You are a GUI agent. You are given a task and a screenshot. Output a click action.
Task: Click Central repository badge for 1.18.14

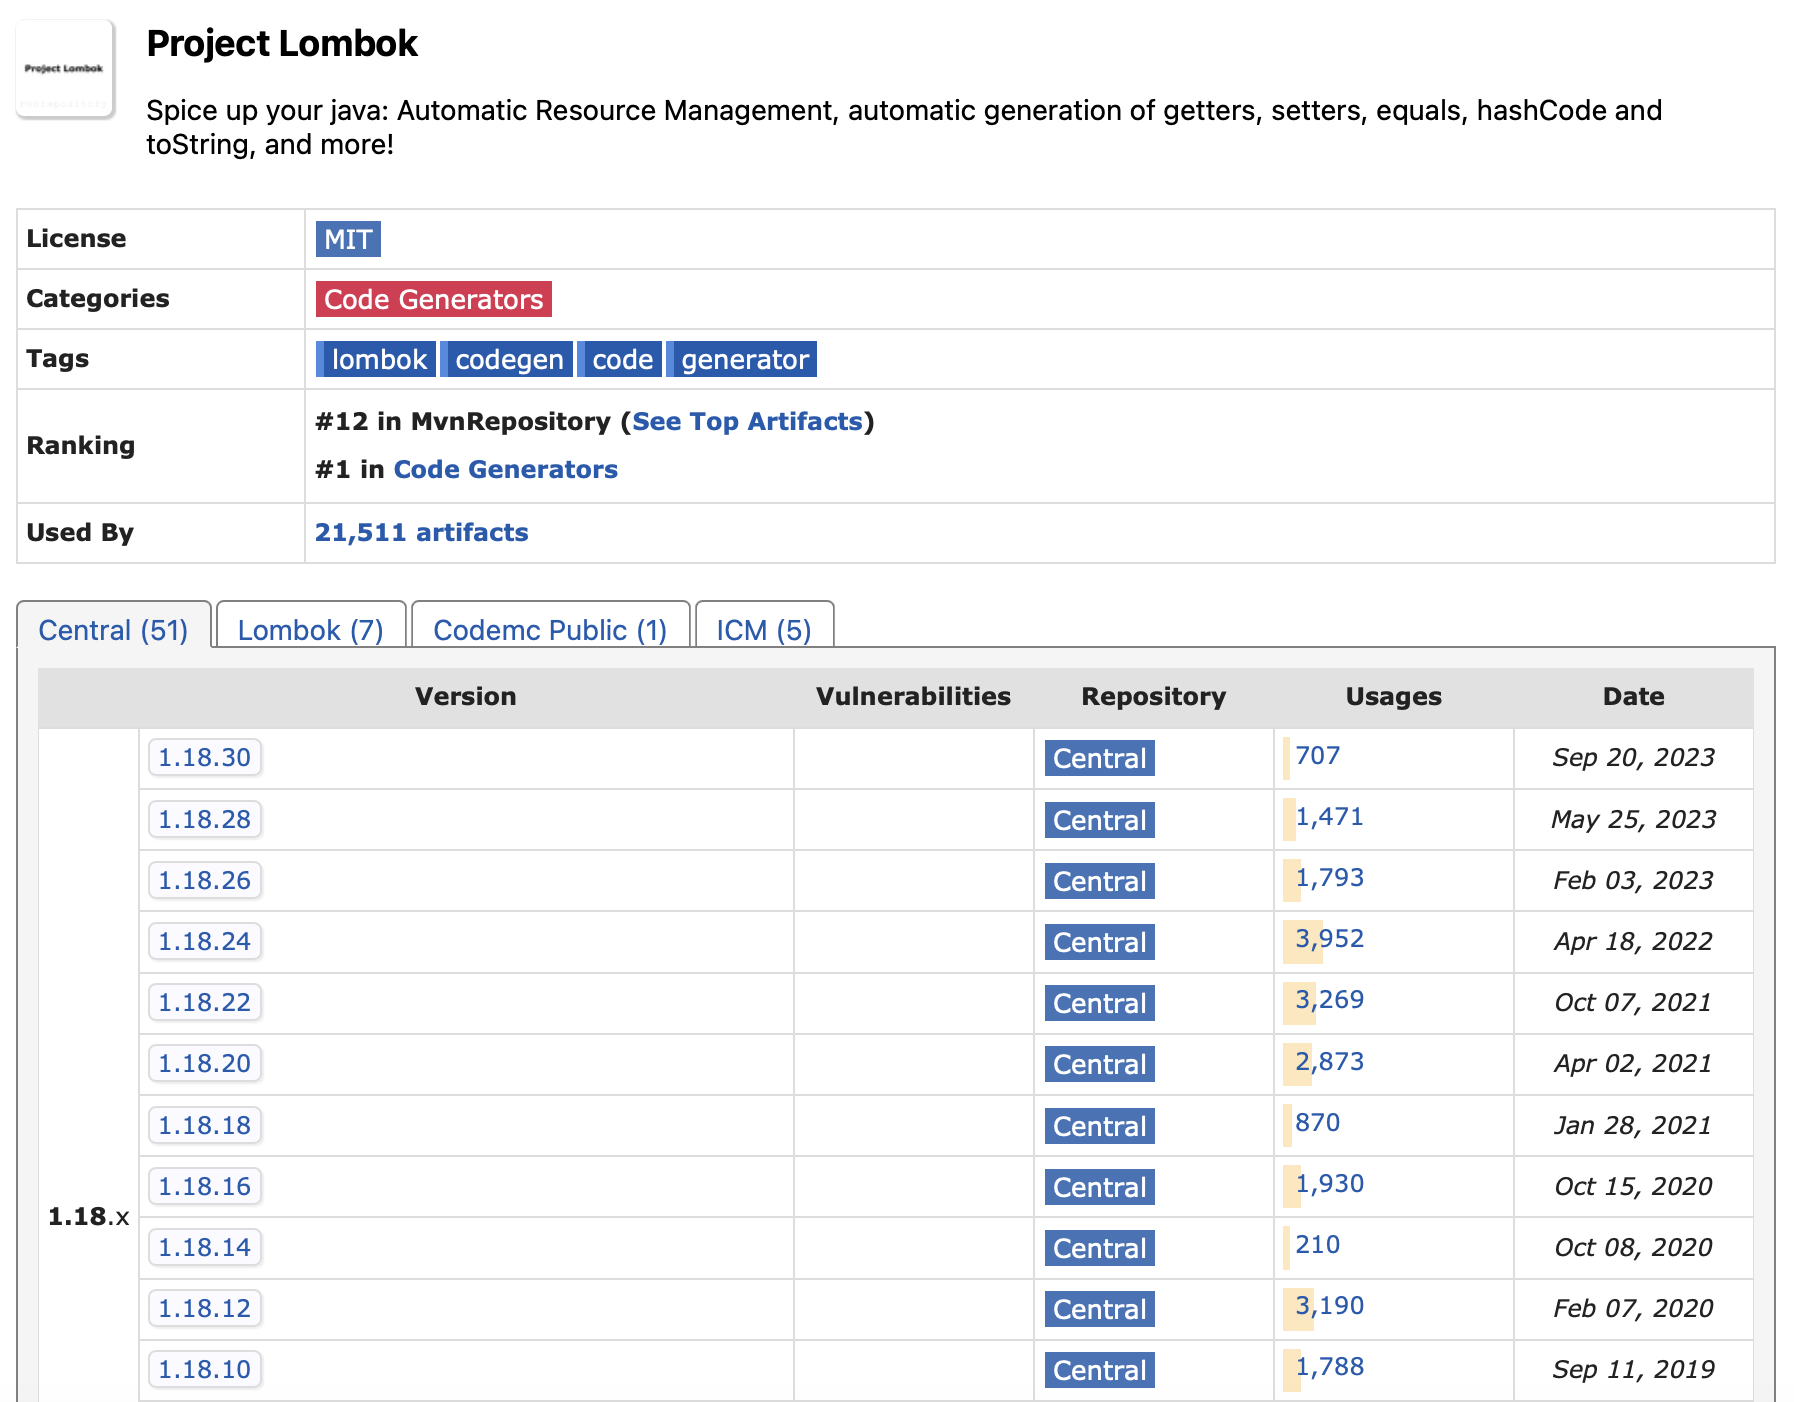1100,1248
